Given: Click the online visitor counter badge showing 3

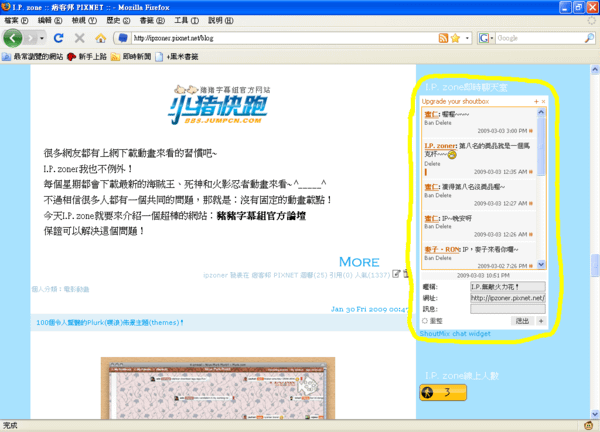Looking at the screenshot, I should tap(443, 392).
